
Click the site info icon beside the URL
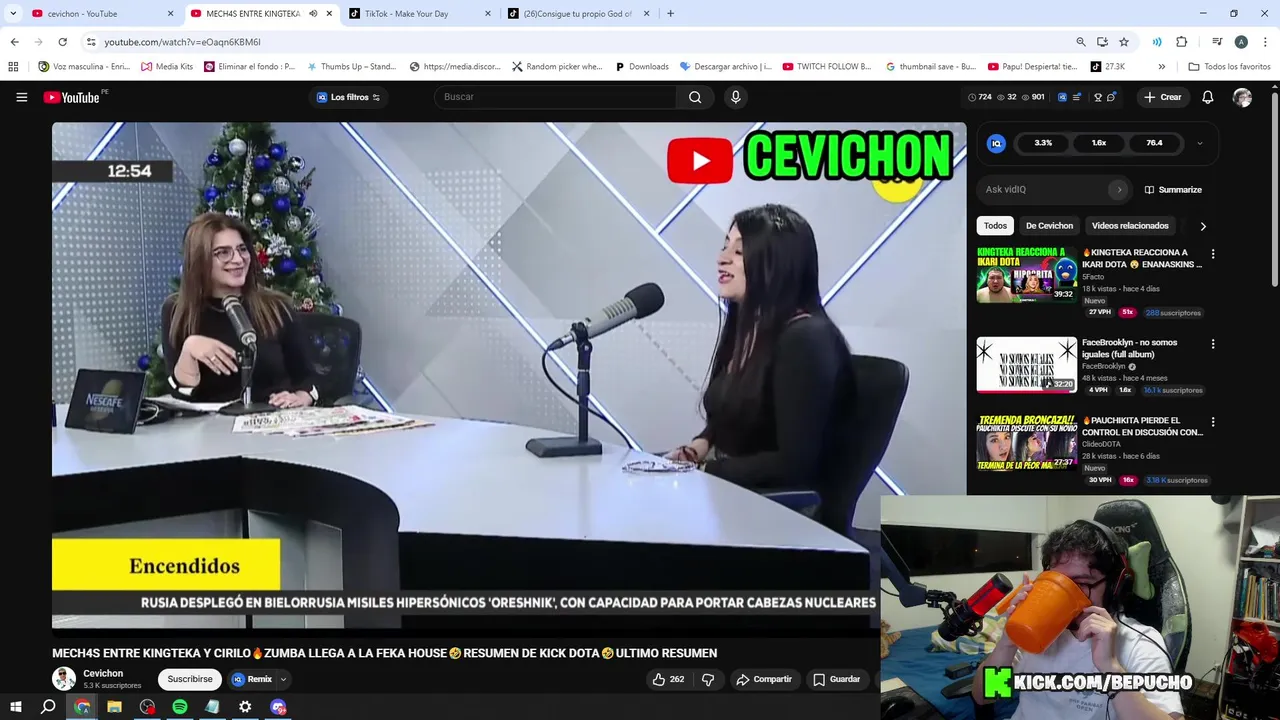[x=91, y=42]
